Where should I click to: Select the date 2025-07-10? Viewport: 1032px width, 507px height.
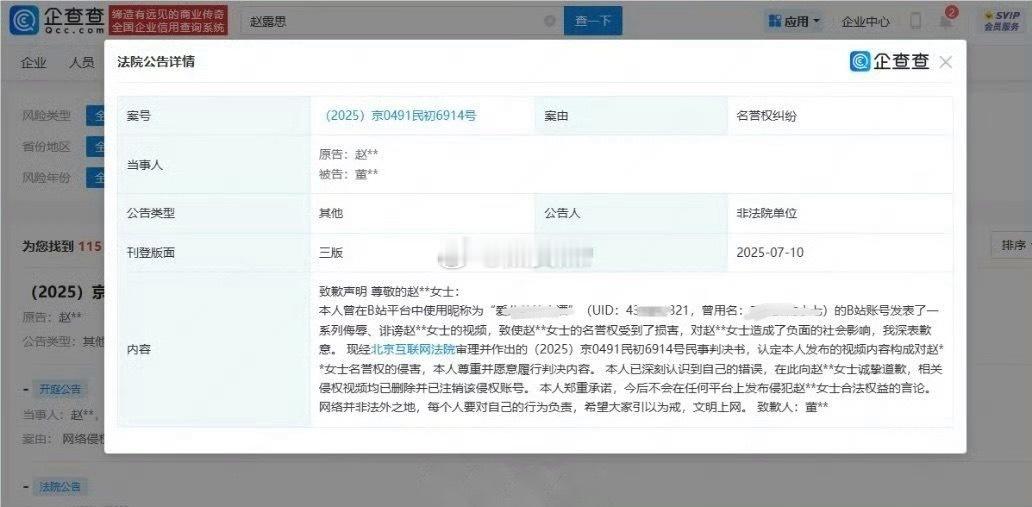(770, 252)
